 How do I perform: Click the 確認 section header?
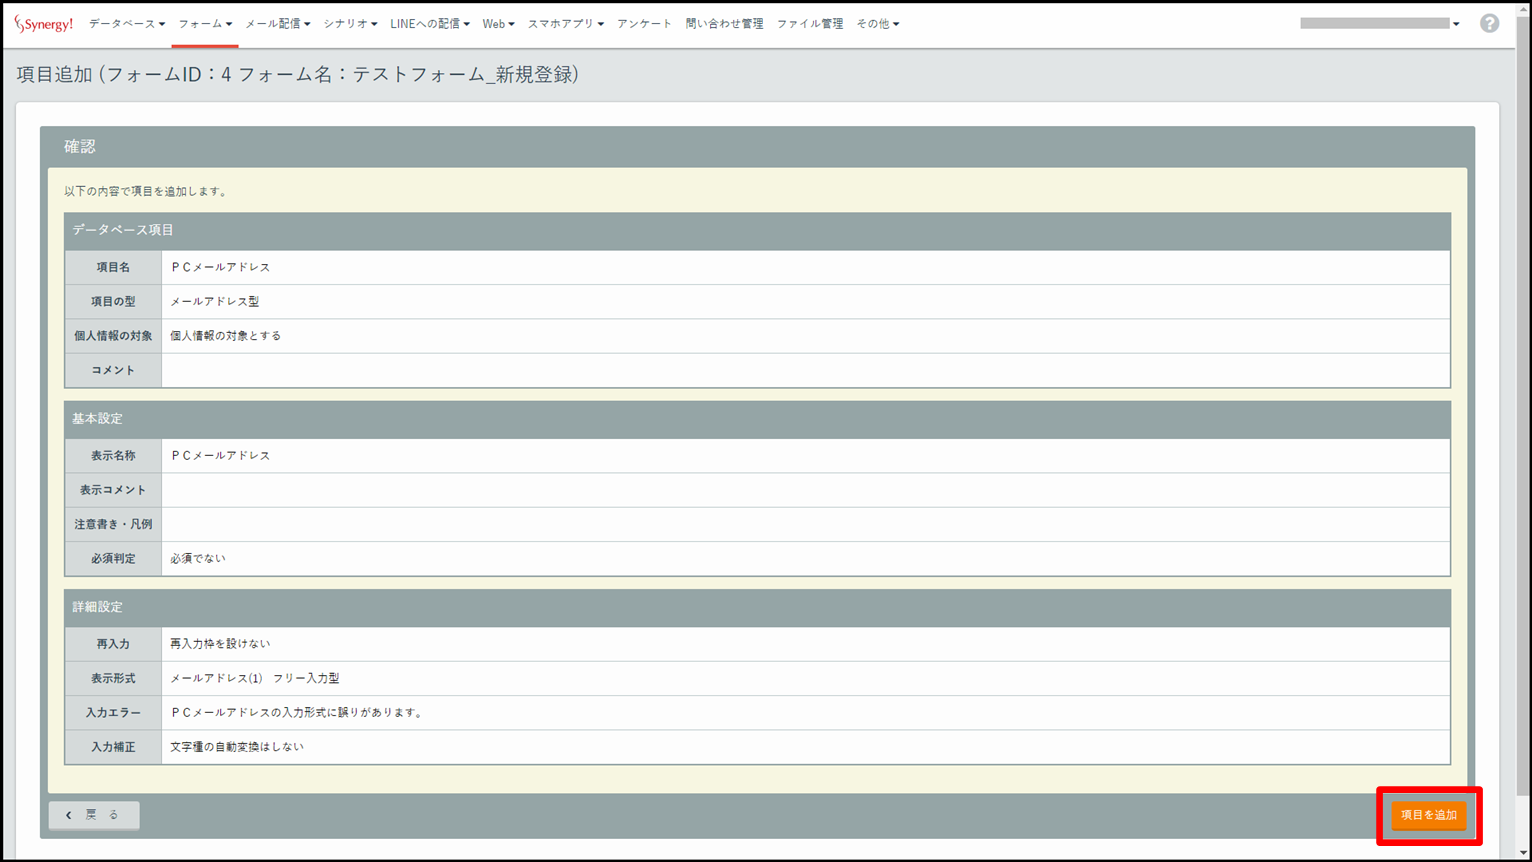click(x=80, y=147)
